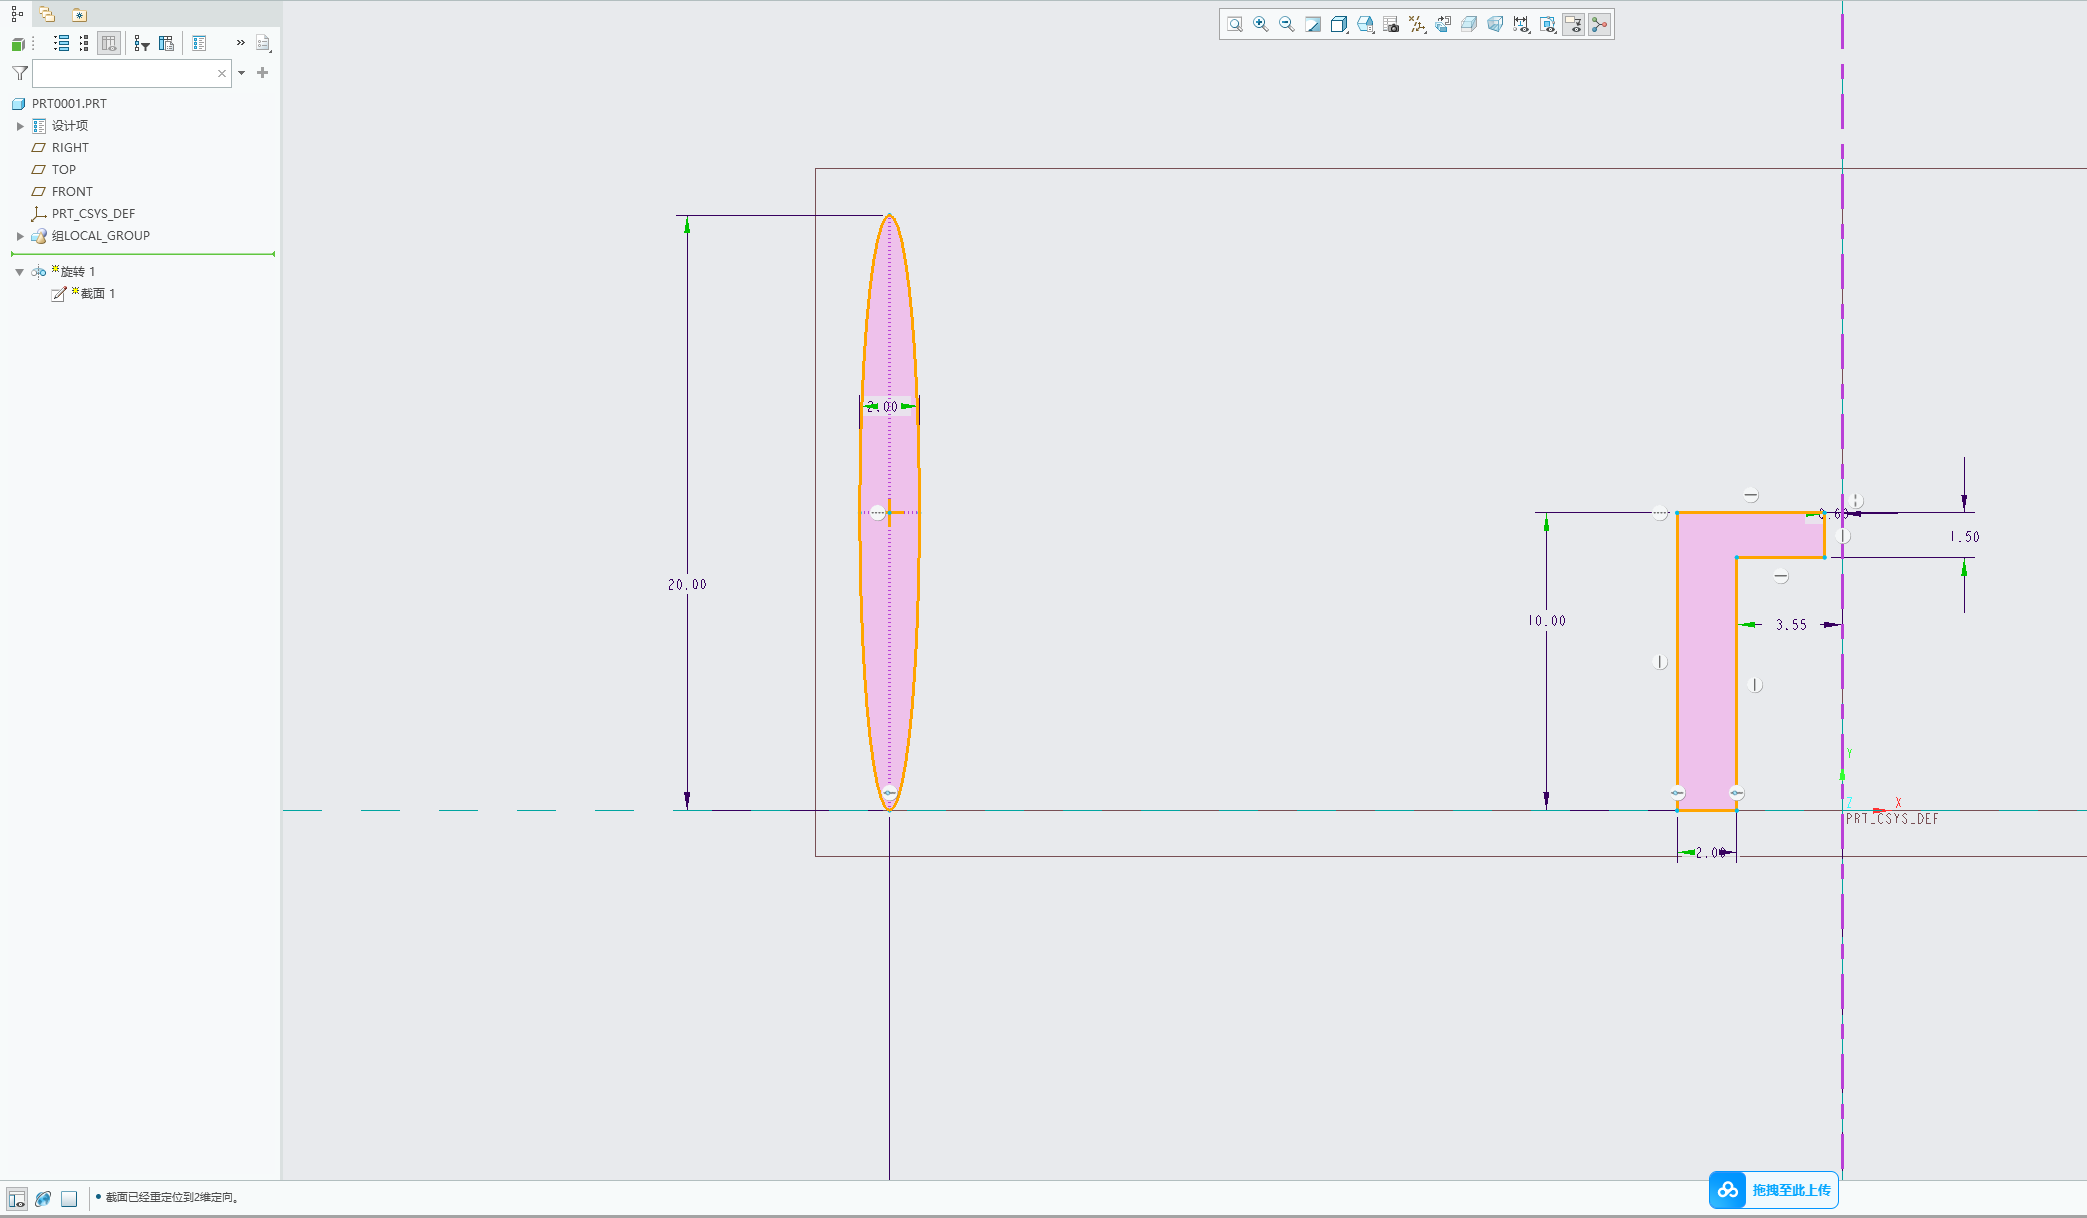
Task: Switch to the Folder Browser tab
Action: [47, 14]
